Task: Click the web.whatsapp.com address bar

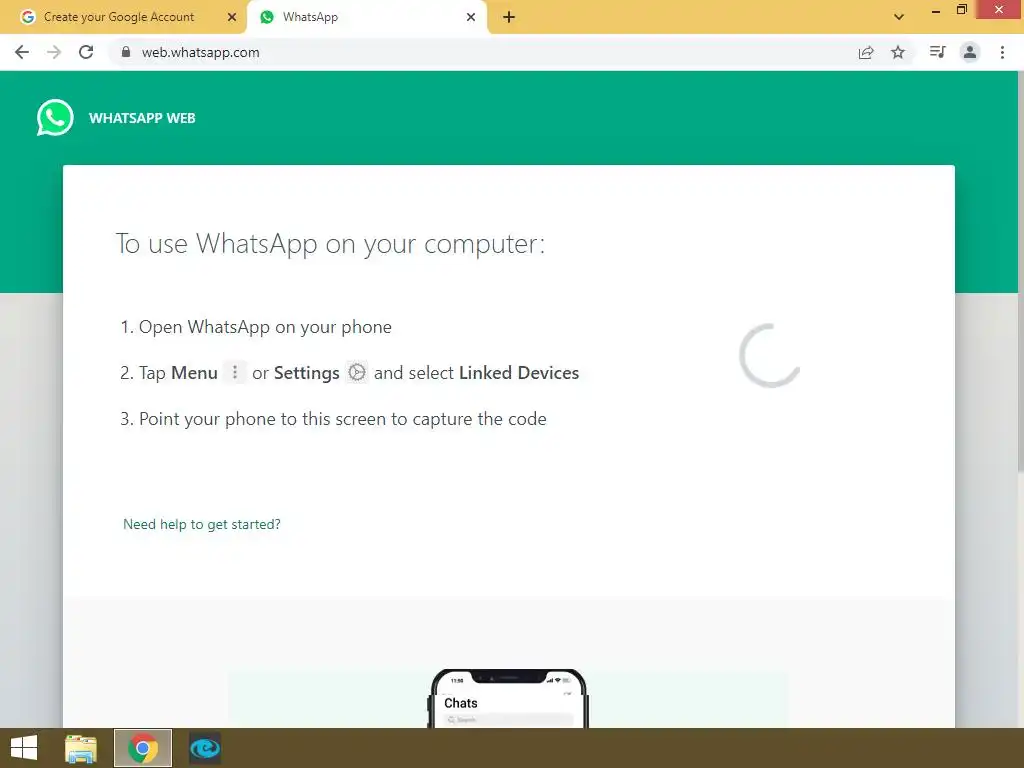Action: [483, 52]
